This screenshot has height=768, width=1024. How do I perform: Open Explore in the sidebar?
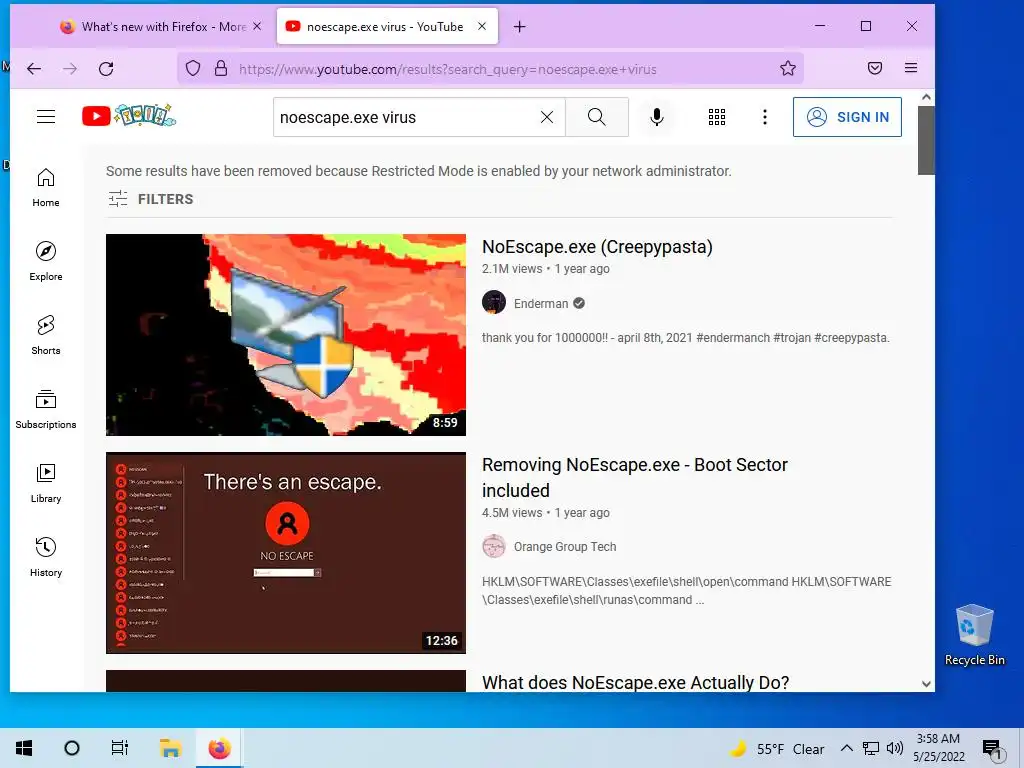(x=46, y=261)
